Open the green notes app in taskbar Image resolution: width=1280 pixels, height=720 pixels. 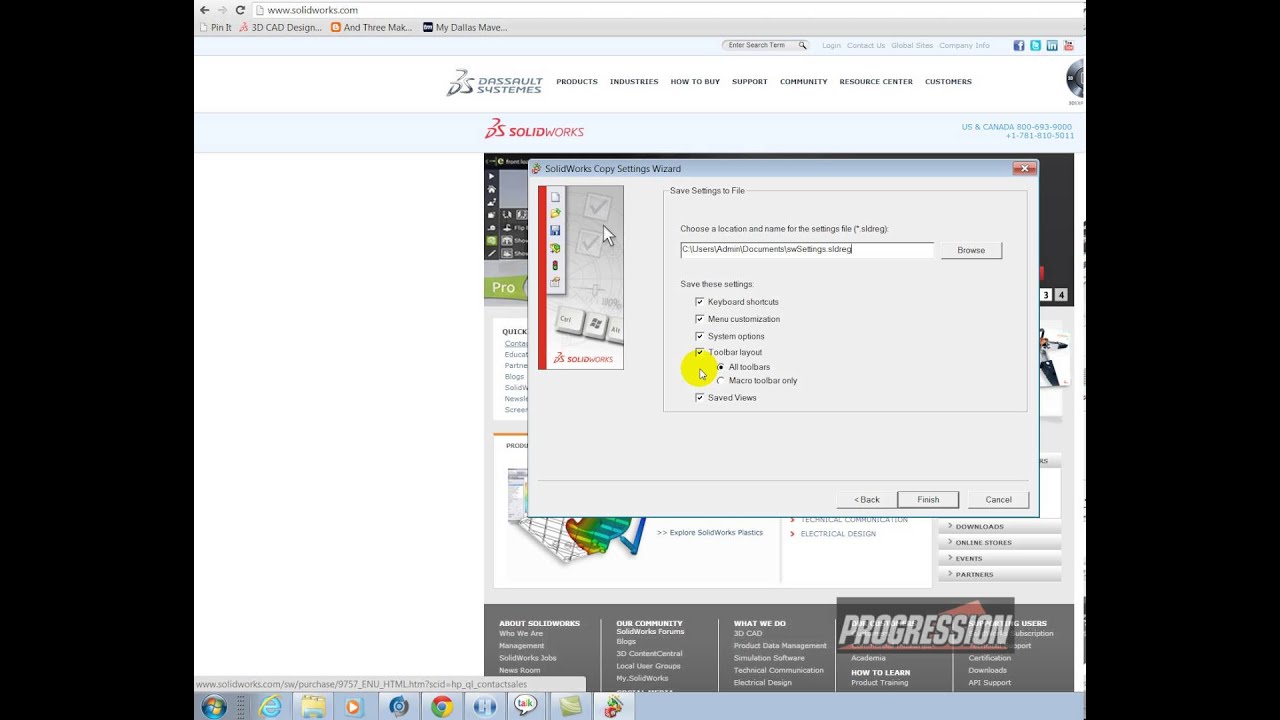click(570, 706)
